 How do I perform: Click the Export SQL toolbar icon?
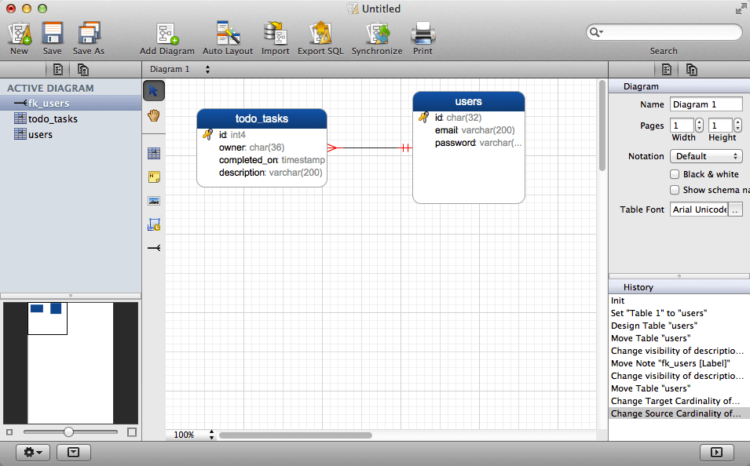[320, 33]
